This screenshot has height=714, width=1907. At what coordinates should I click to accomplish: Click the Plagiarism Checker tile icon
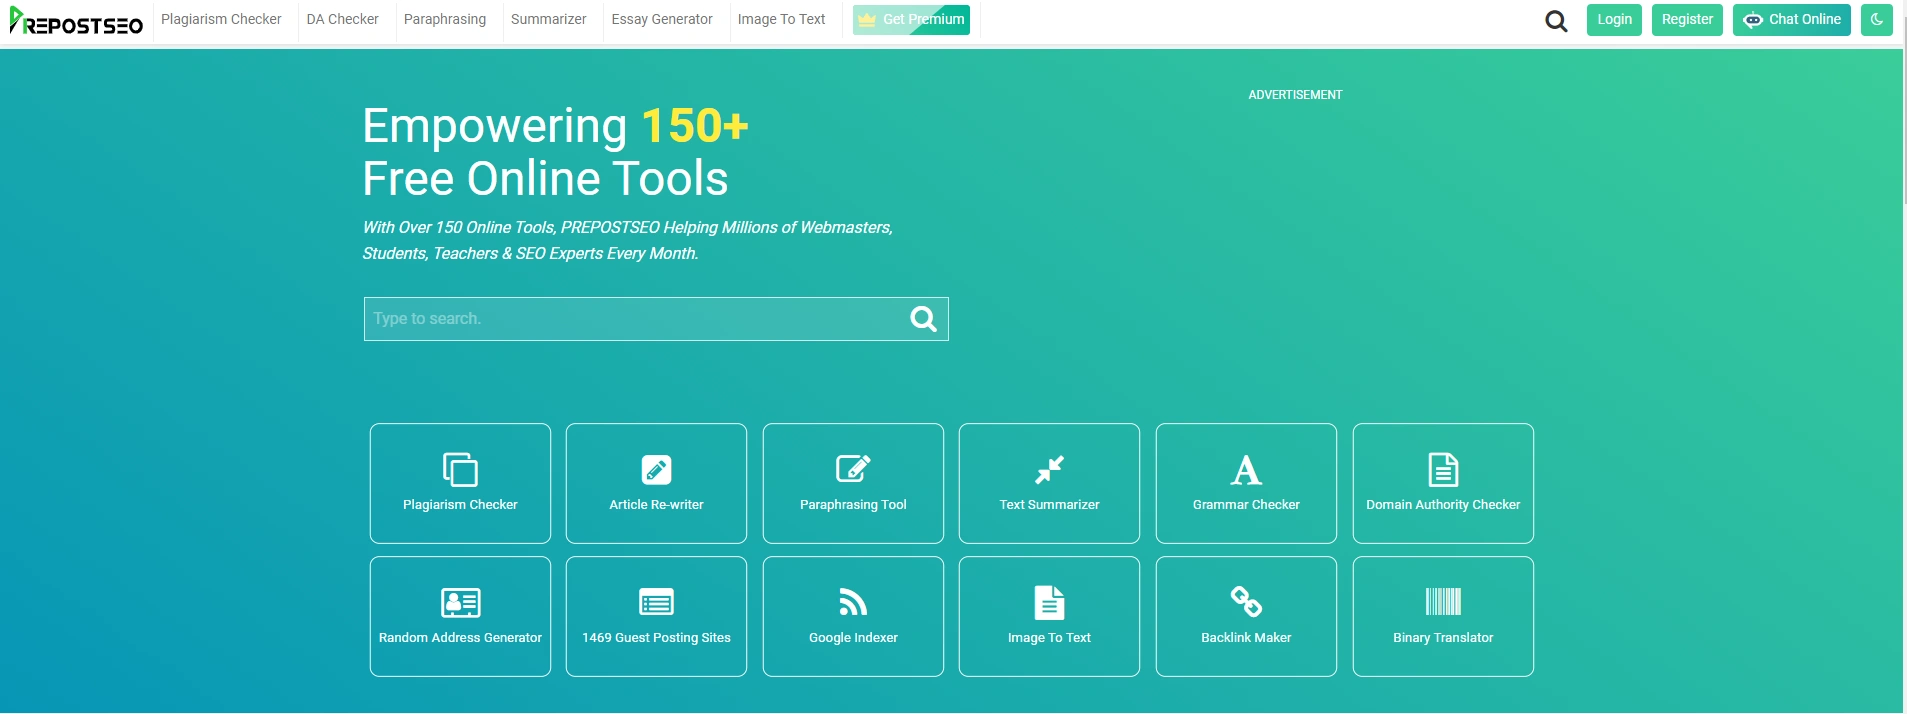click(460, 469)
